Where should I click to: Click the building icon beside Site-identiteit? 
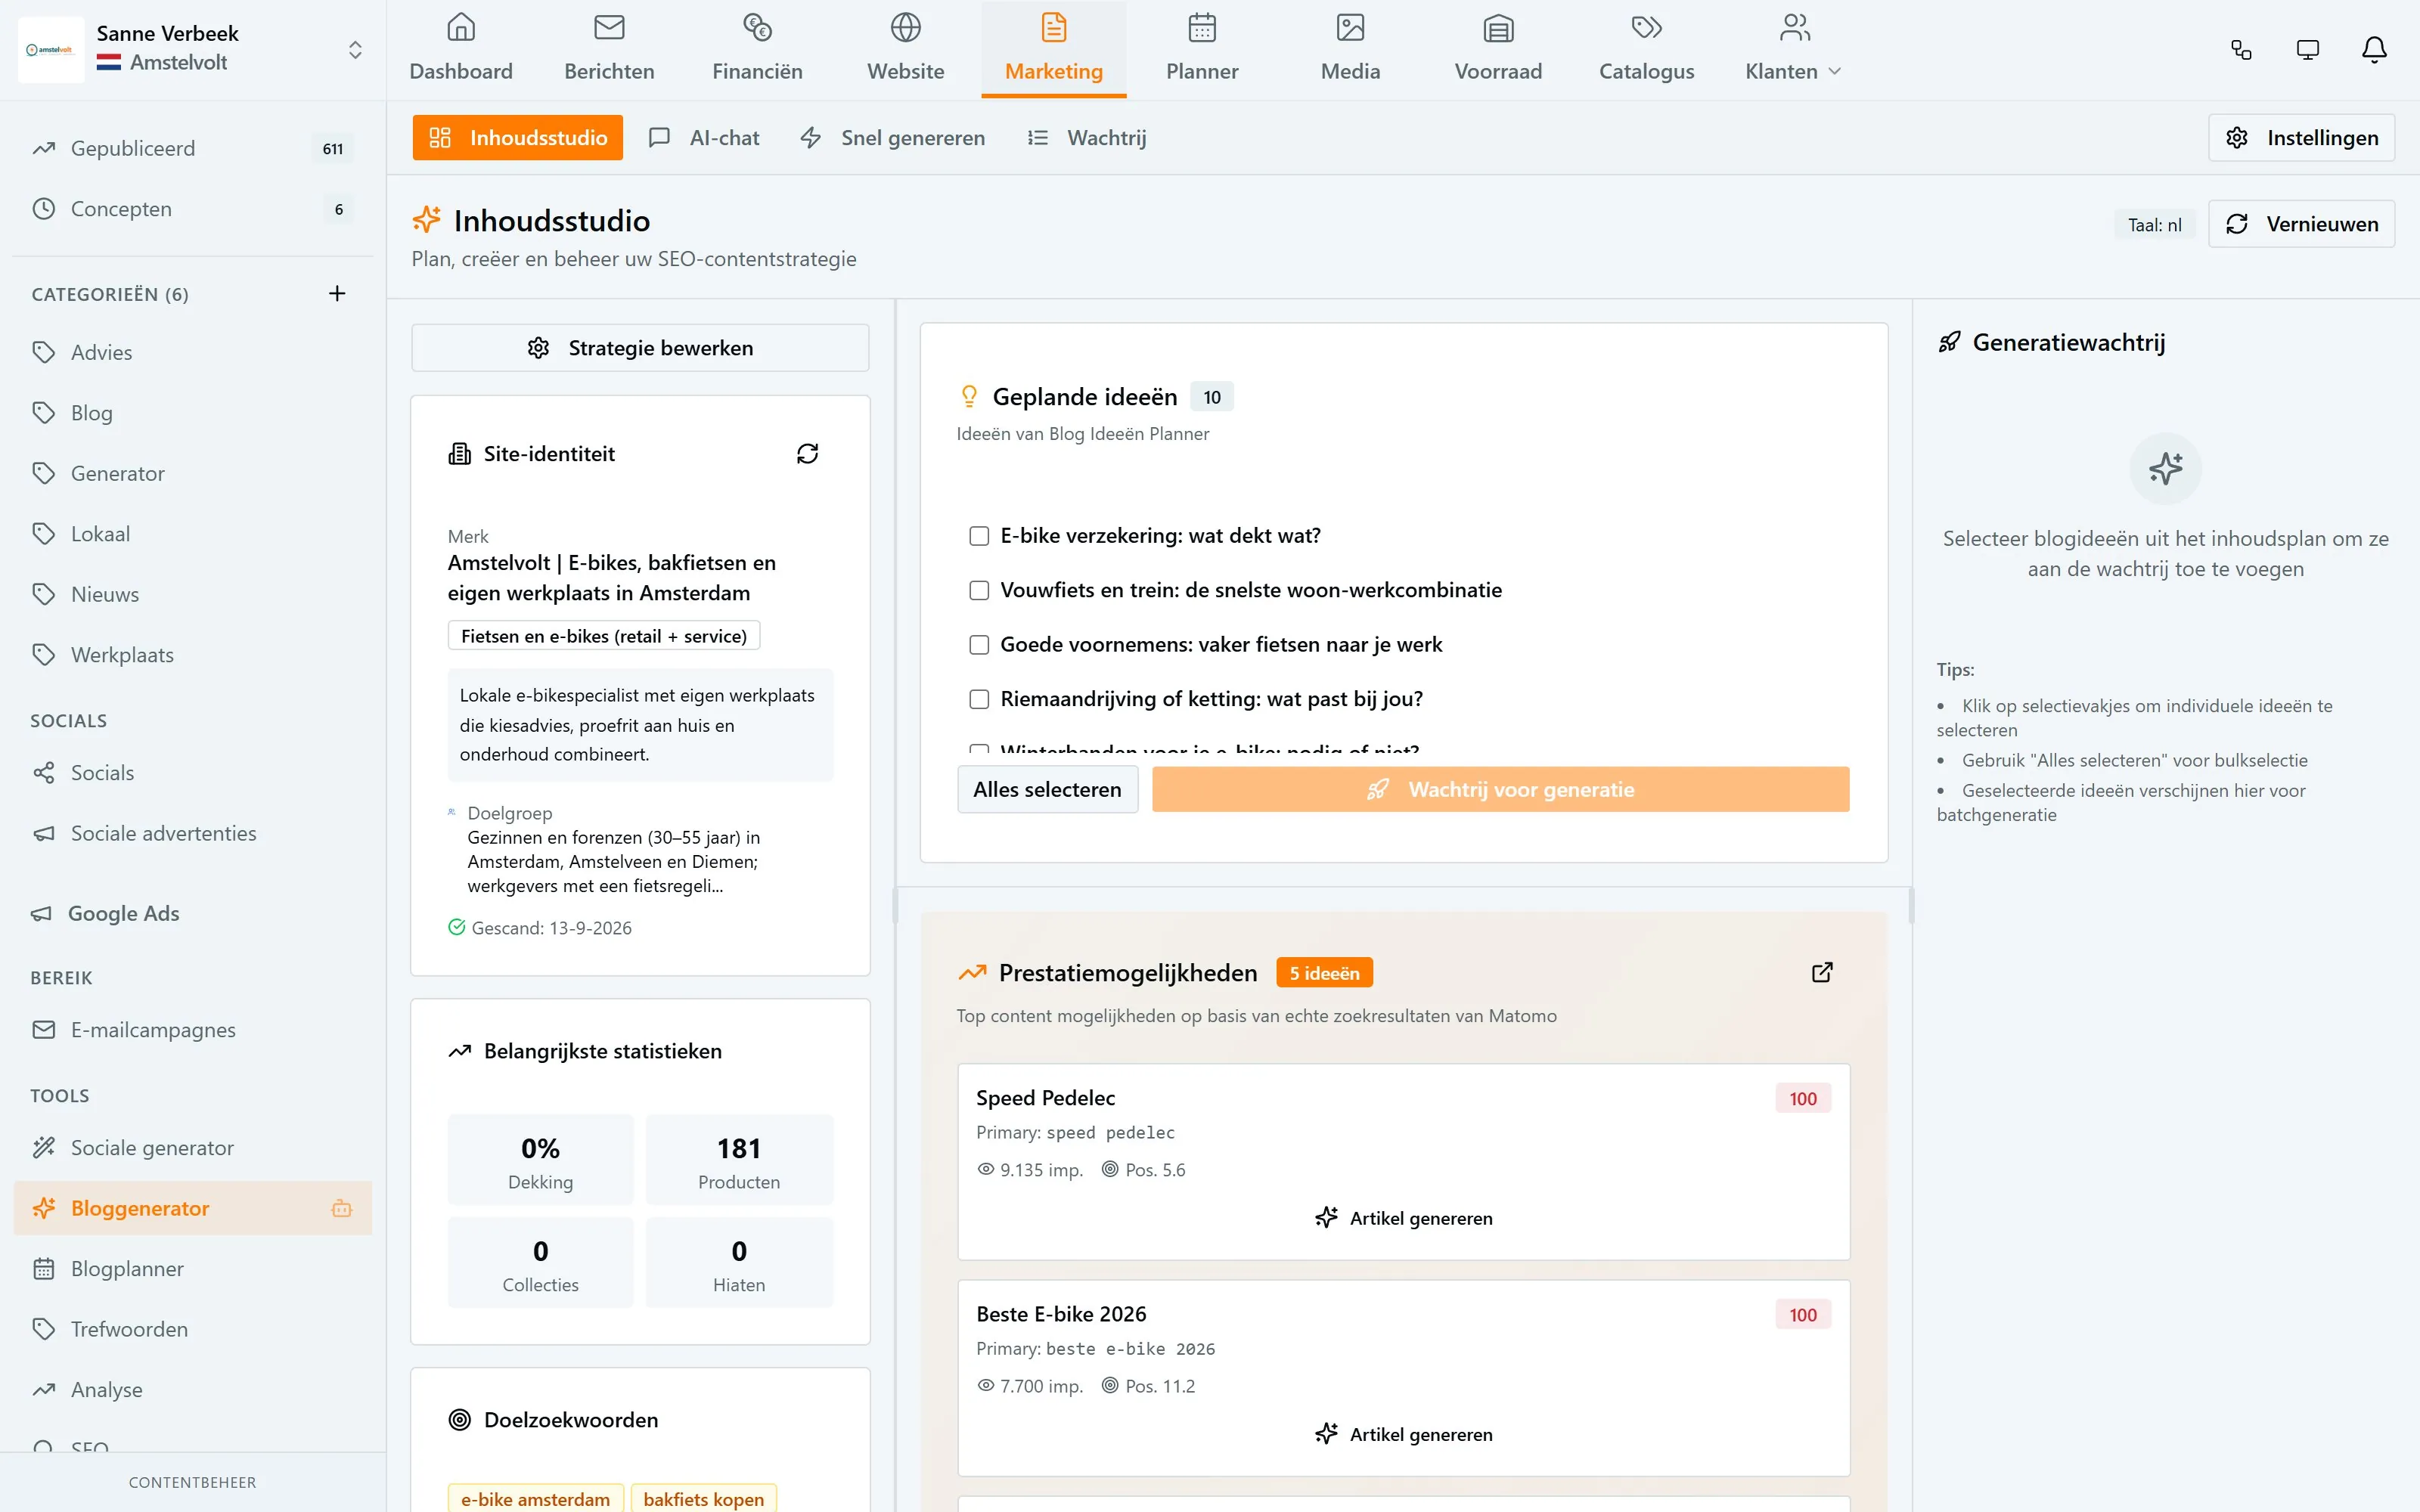(460, 454)
